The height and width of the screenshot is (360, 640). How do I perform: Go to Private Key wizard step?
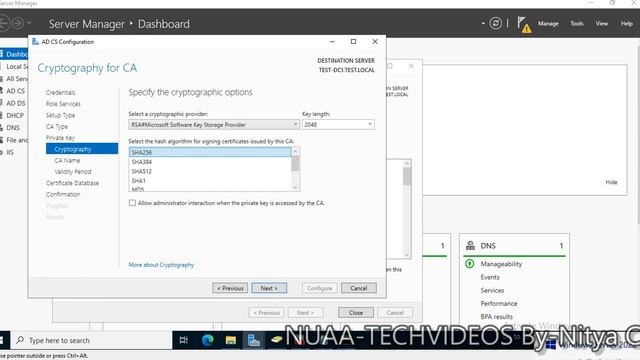pyautogui.click(x=60, y=138)
